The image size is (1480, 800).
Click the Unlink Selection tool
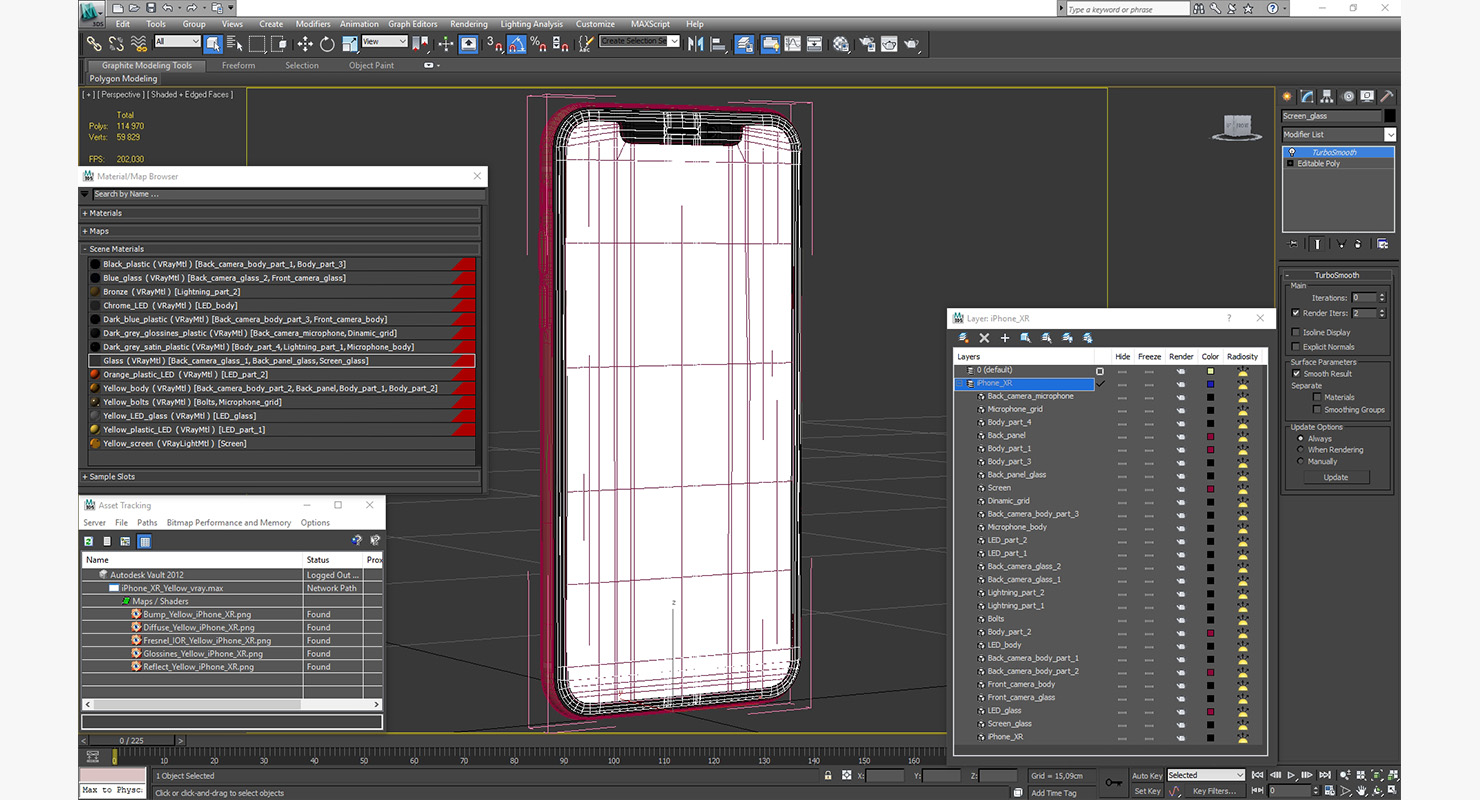click(x=116, y=44)
